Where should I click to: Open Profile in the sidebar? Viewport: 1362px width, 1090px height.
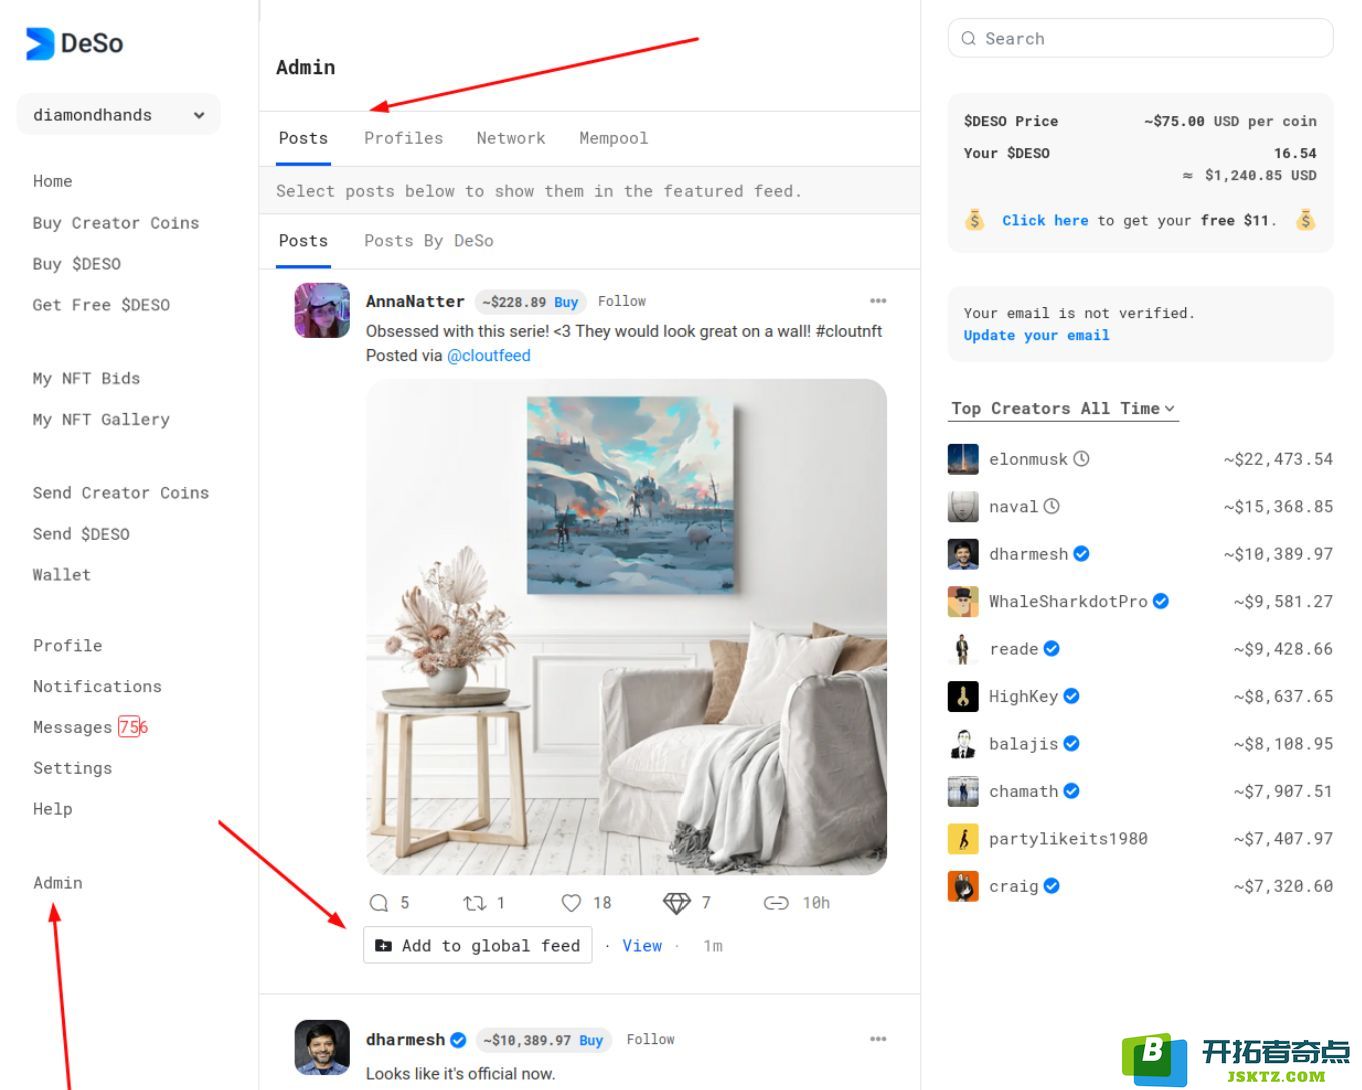(67, 646)
